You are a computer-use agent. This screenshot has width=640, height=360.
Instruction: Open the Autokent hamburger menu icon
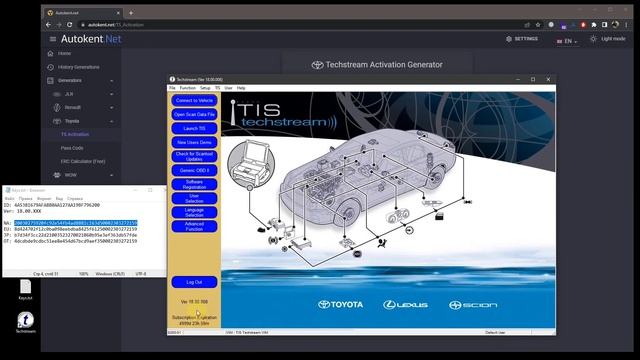coord(53,39)
